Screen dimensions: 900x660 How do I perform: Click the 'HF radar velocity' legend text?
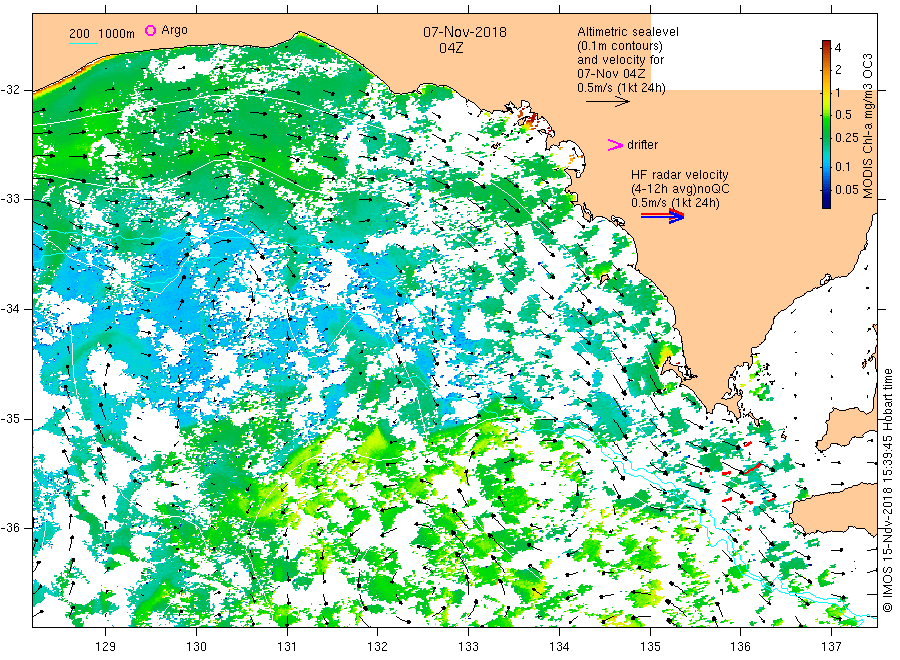tap(680, 174)
